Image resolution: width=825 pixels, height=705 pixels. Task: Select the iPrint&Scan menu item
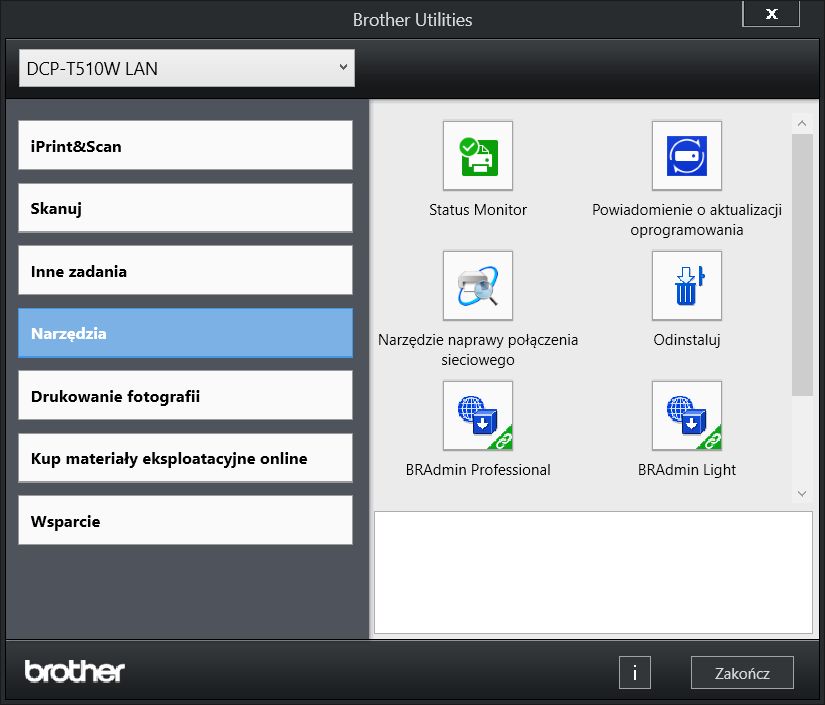pyautogui.click(x=185, y=146)
